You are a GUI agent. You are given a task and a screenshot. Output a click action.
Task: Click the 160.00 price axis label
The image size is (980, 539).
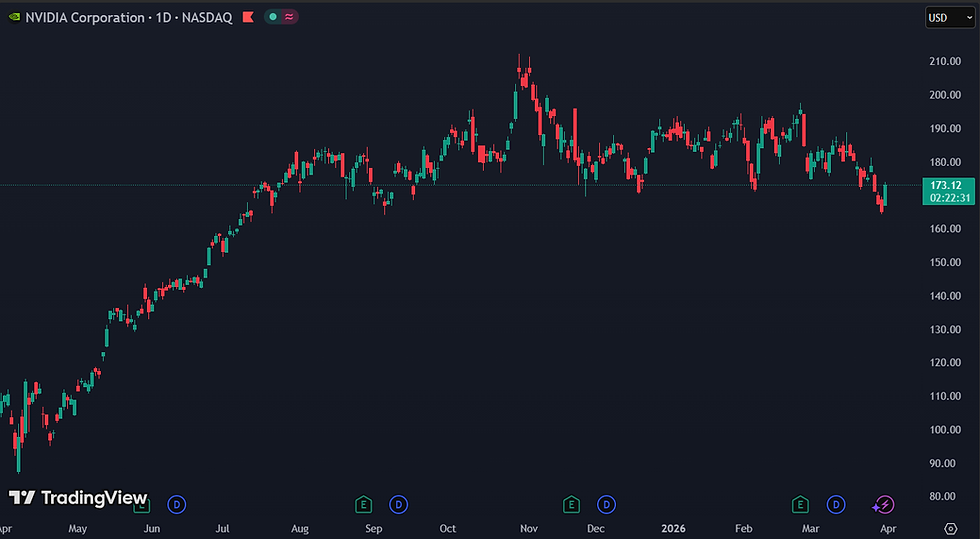click(946, 229)
